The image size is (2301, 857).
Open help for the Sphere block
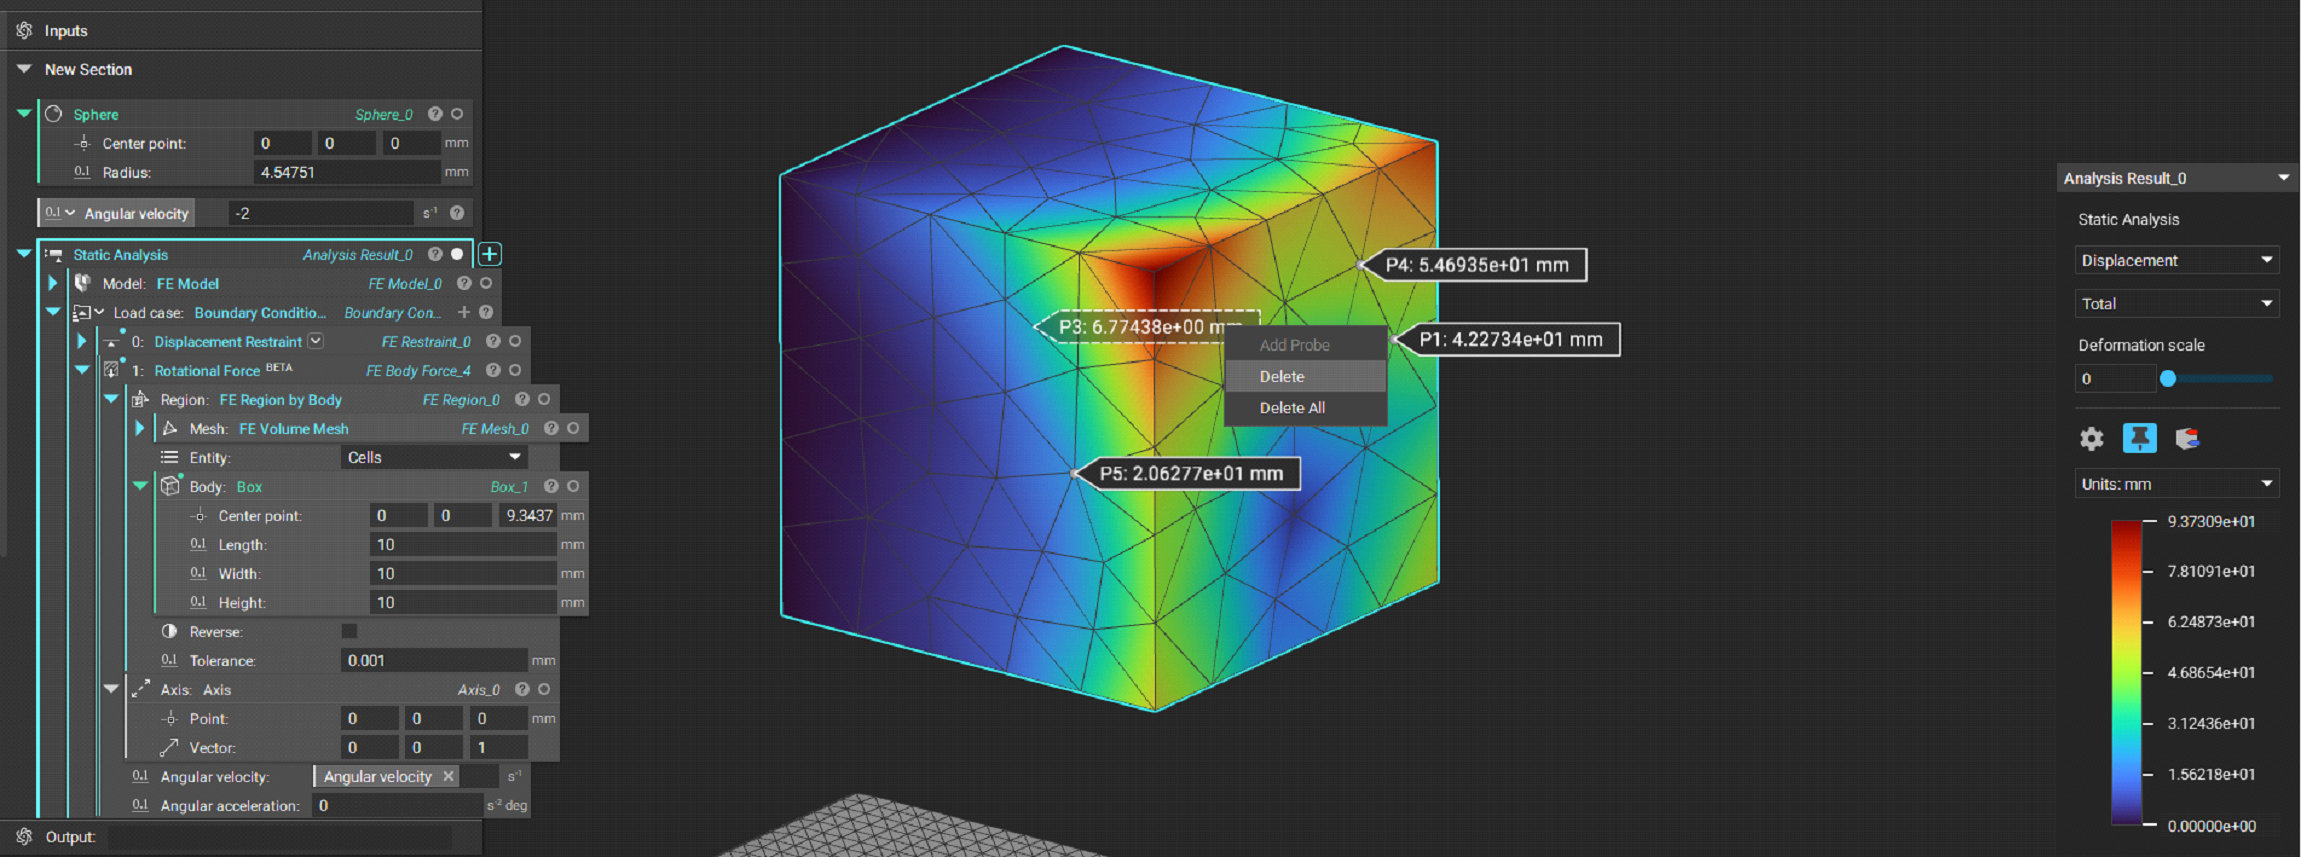tap(435, 114)
